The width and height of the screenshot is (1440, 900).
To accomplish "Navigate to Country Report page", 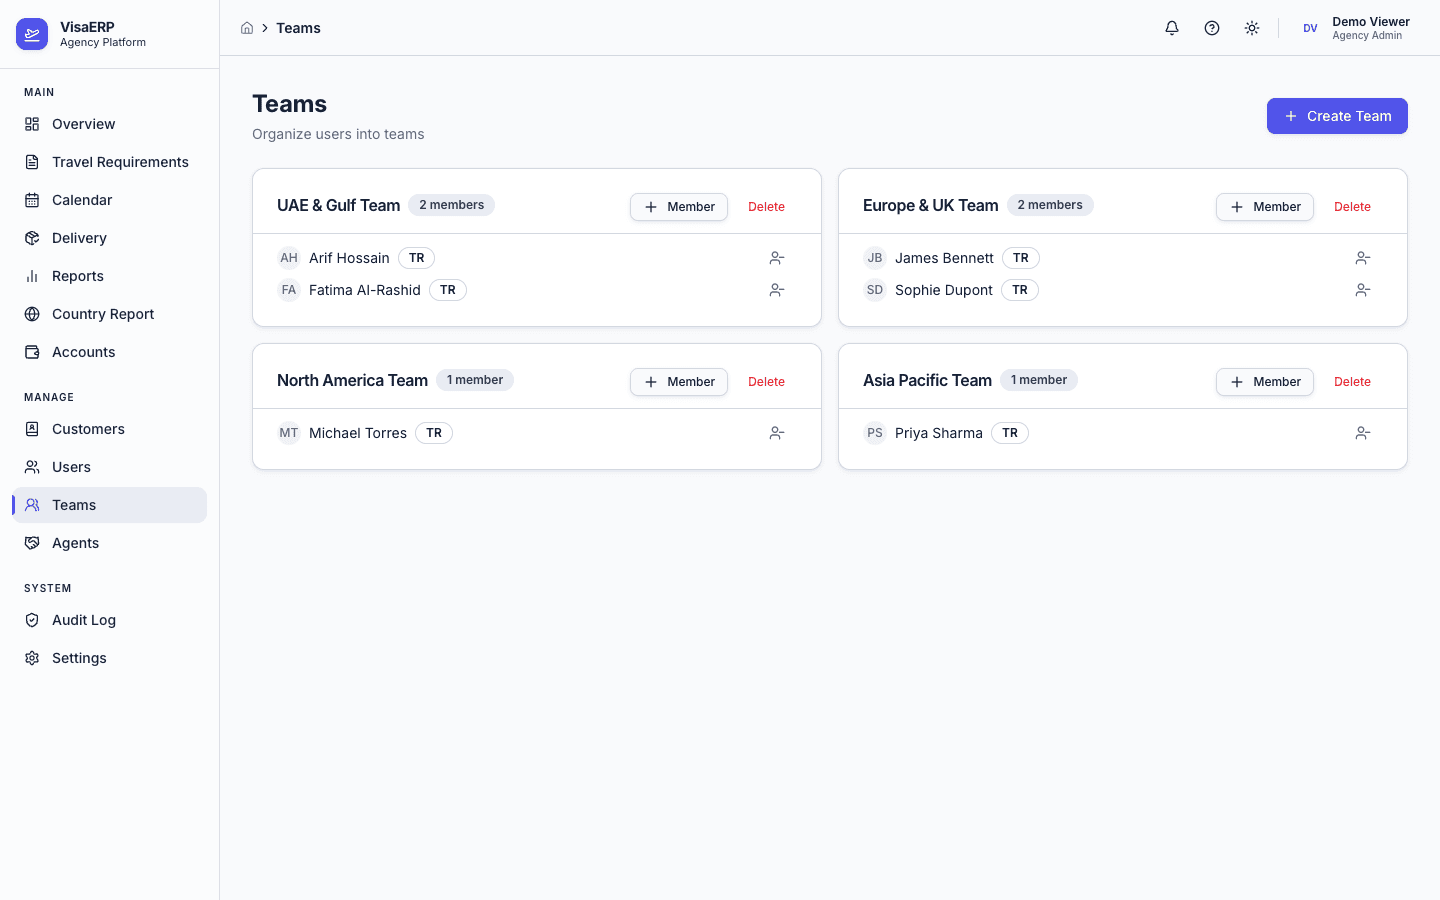I will (x=103, y=314).
